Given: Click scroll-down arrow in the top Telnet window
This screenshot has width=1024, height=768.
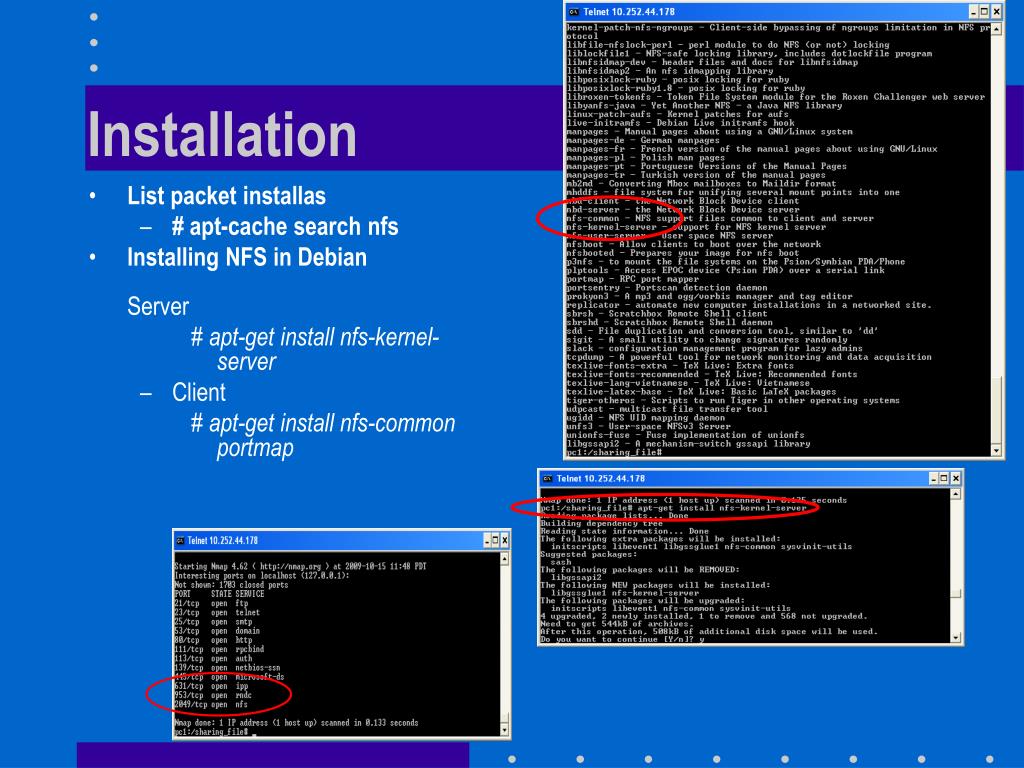Looking at the screenshot, I should pyautogui.click(x=996, y=451).
